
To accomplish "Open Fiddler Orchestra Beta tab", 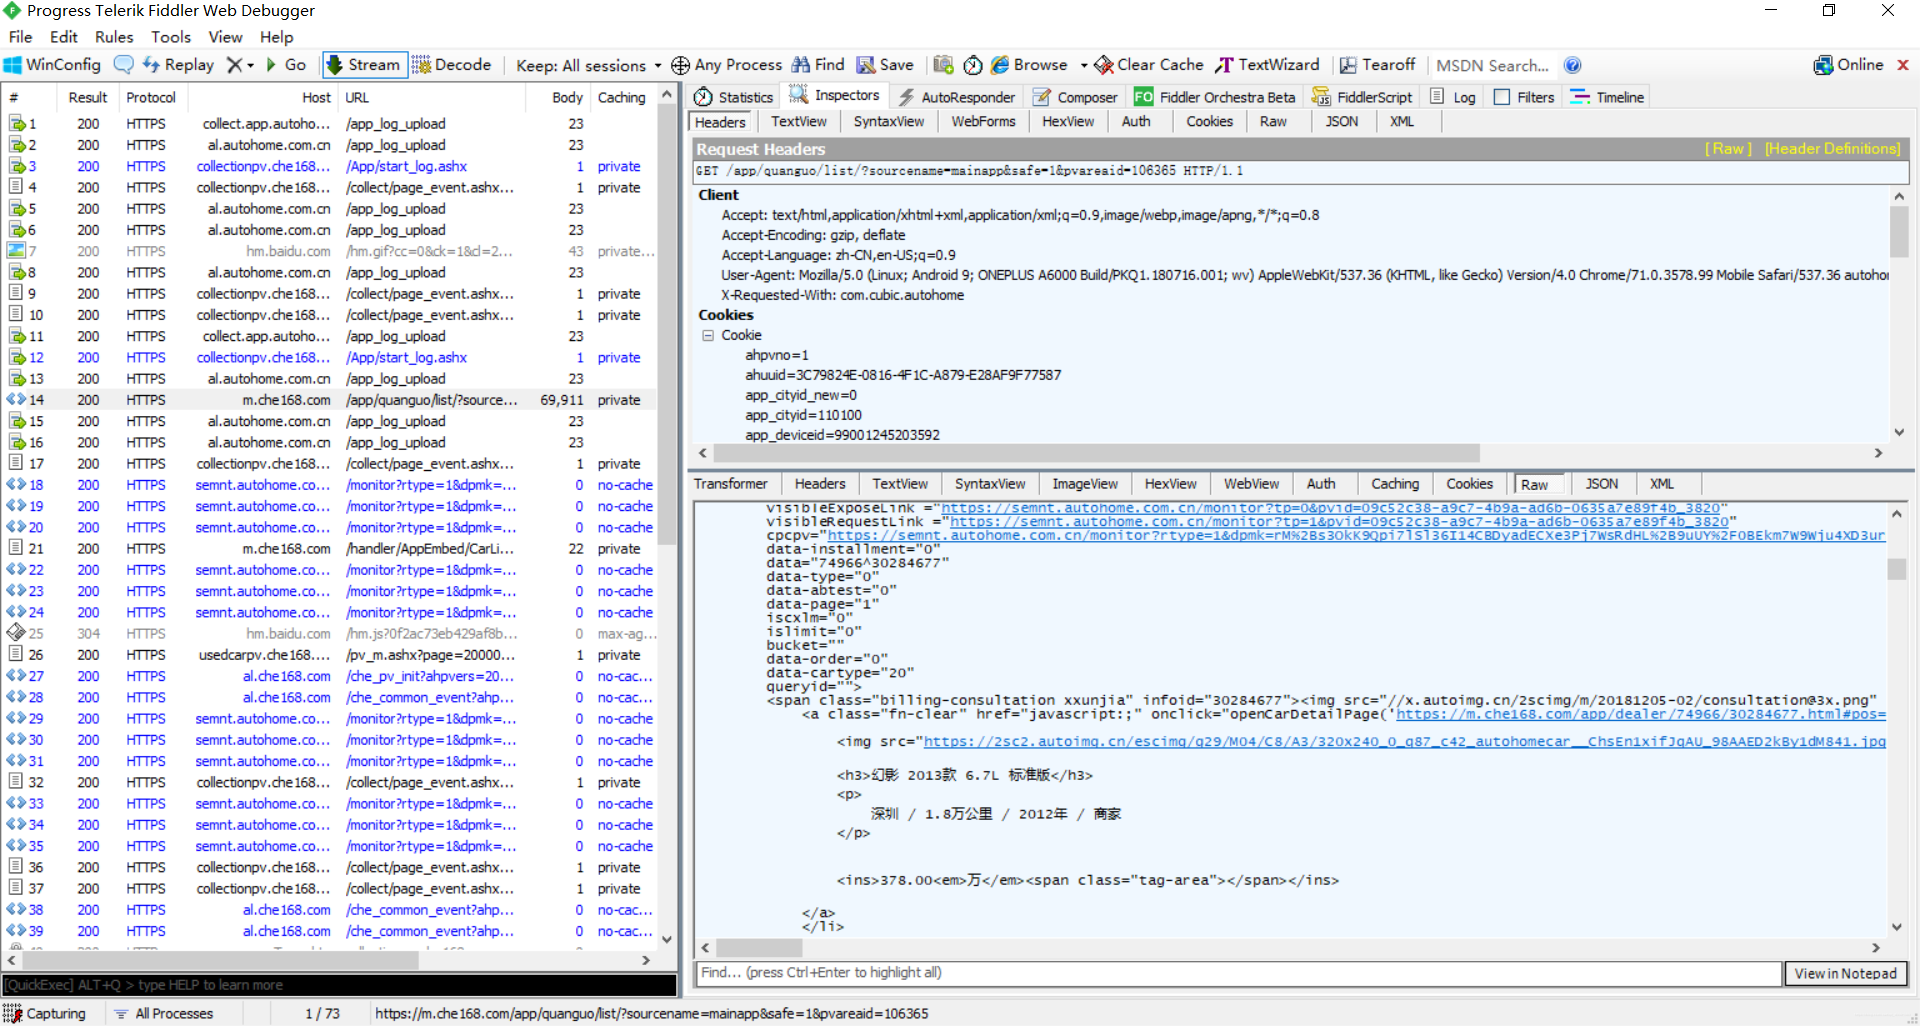I will click(x=1214, y=97).
